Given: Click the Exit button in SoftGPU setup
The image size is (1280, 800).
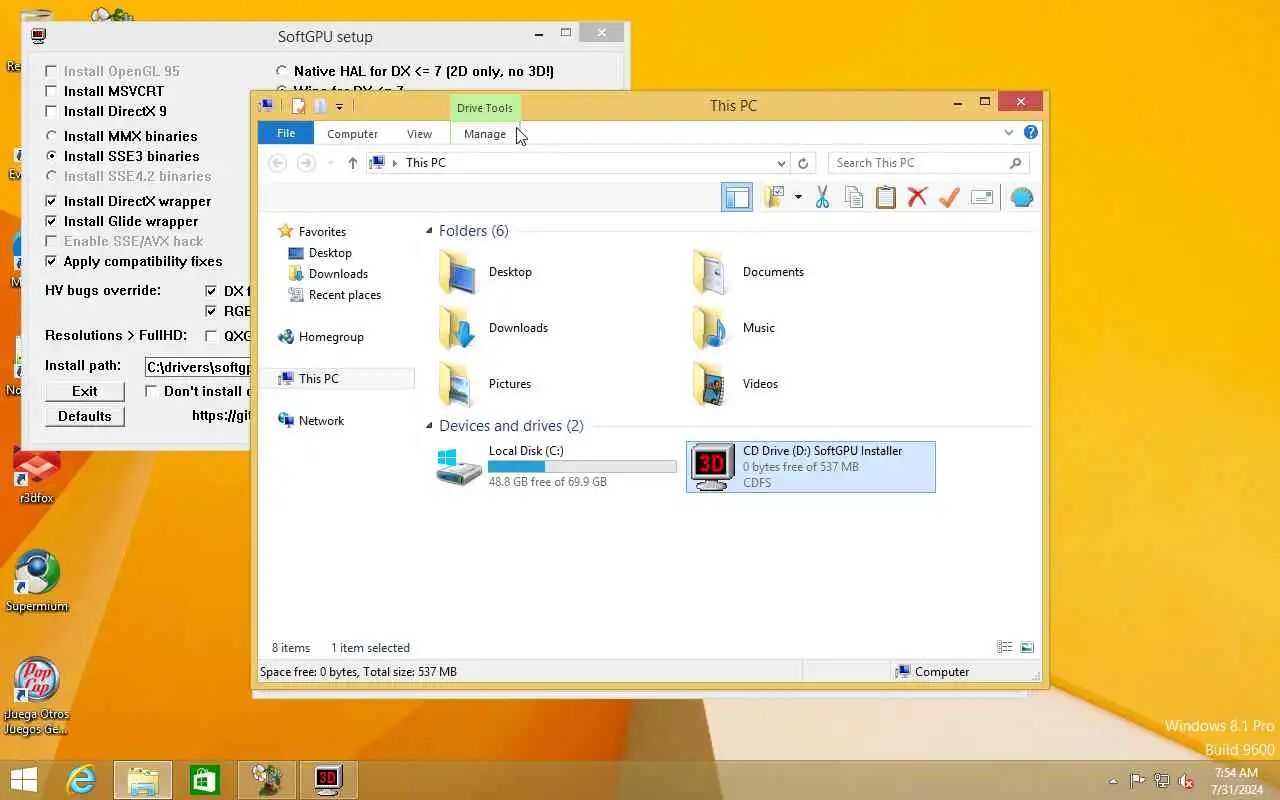Looking at the screenshot, I should click(x=85, y=391).
